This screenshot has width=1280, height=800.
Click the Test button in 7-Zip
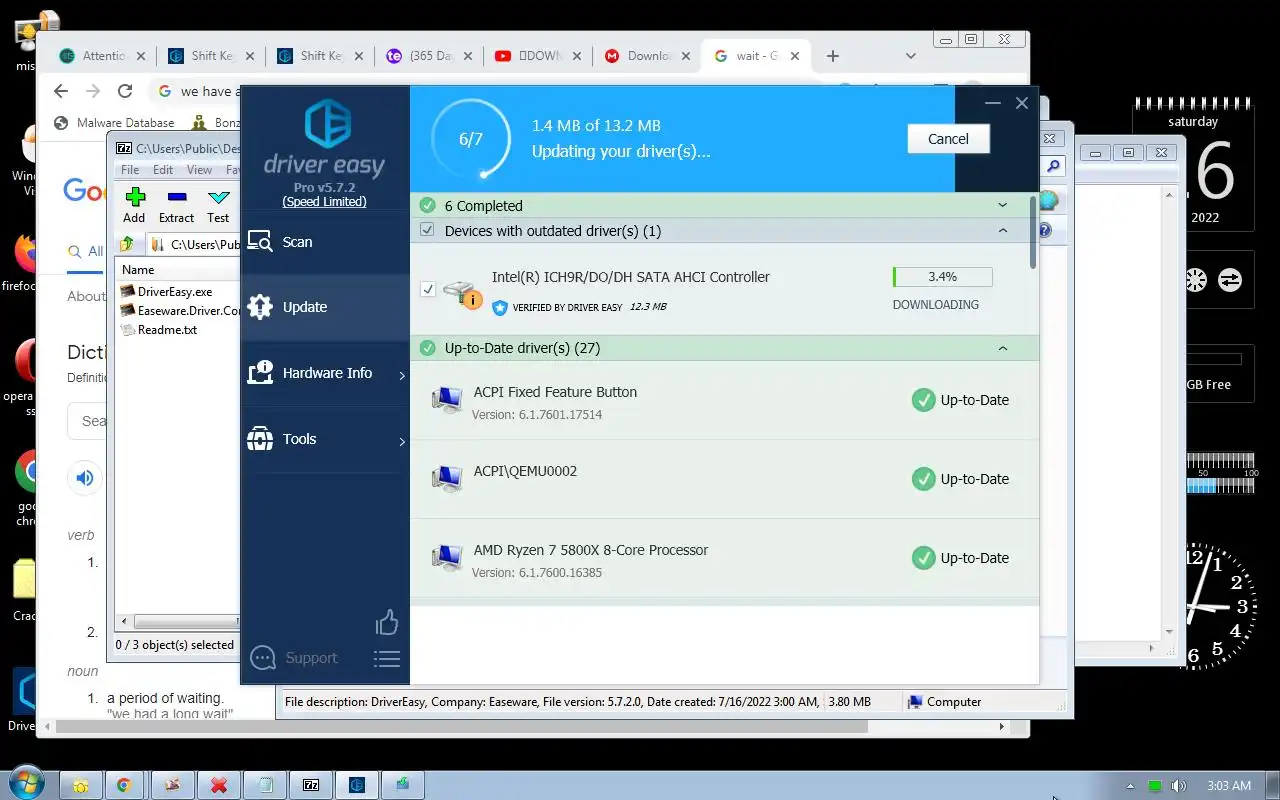tap(218, 205)
